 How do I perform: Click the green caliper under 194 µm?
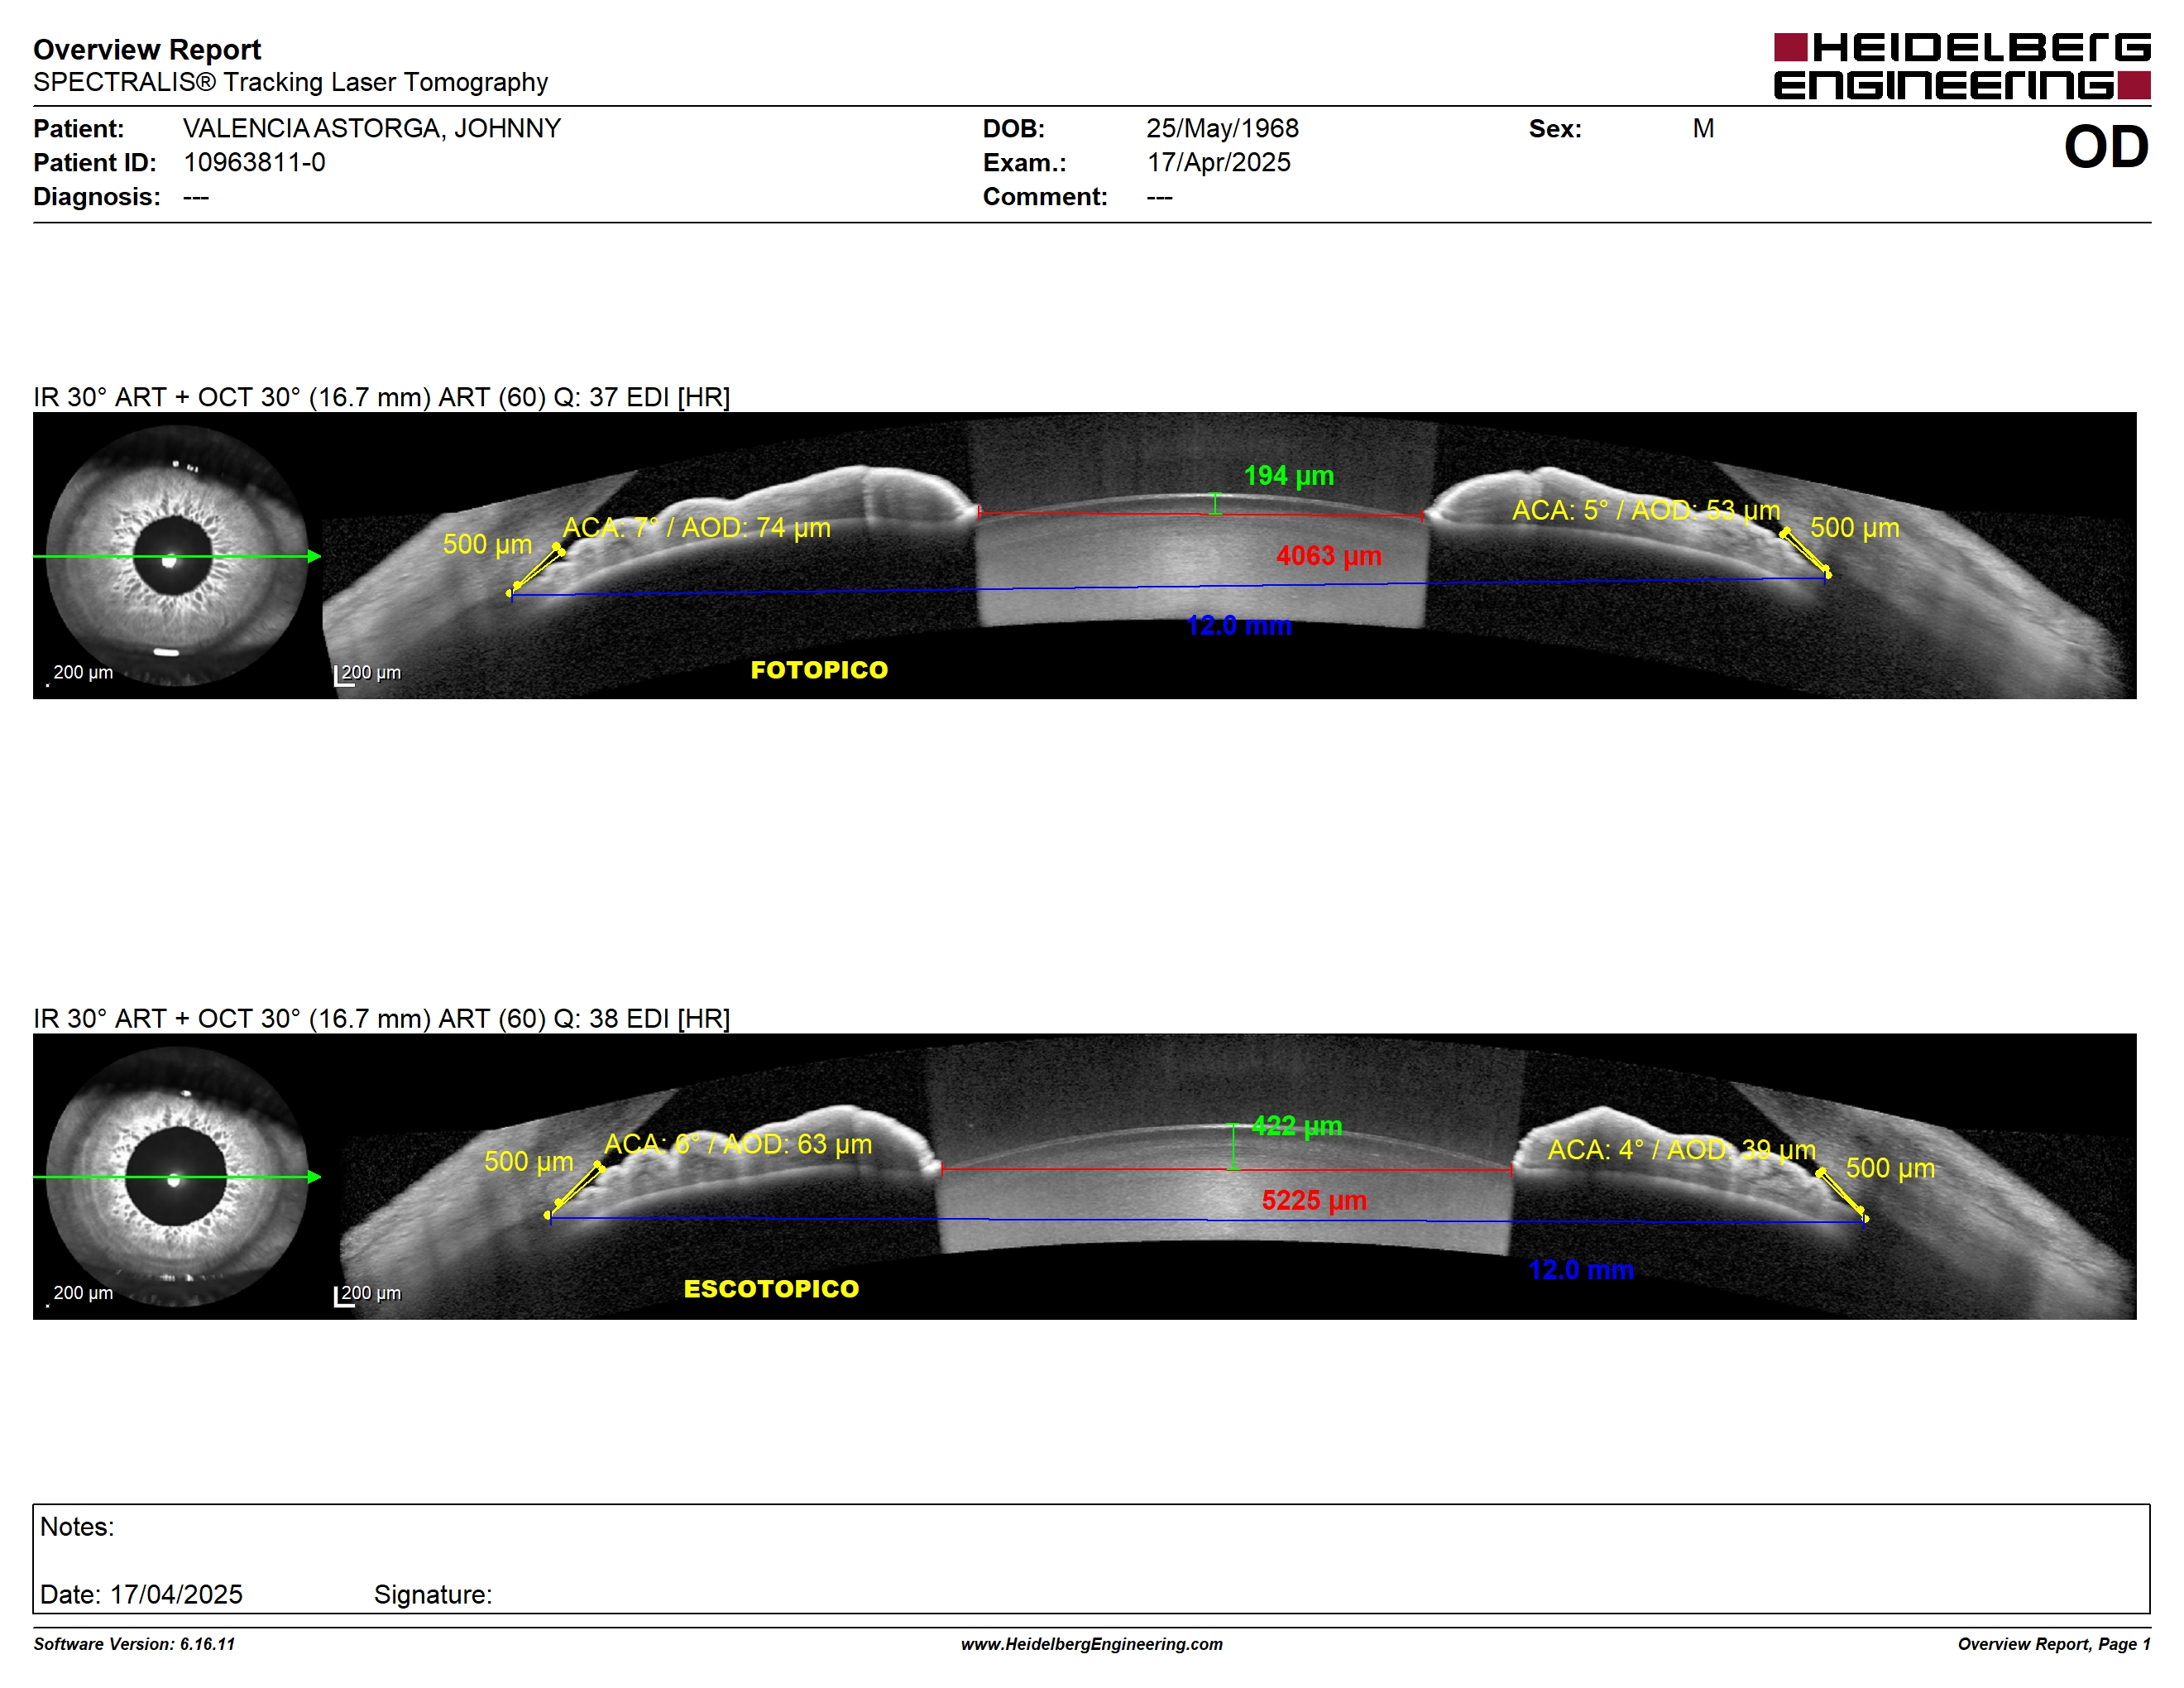coord(1215,503)
